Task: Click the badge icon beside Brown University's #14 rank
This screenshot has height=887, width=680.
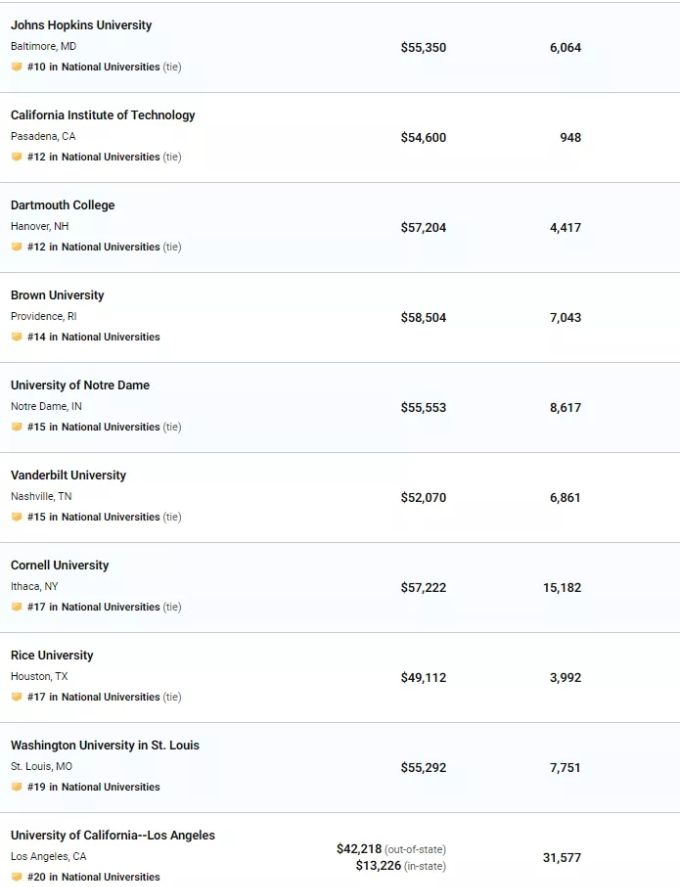Action: tap(16, 337)
